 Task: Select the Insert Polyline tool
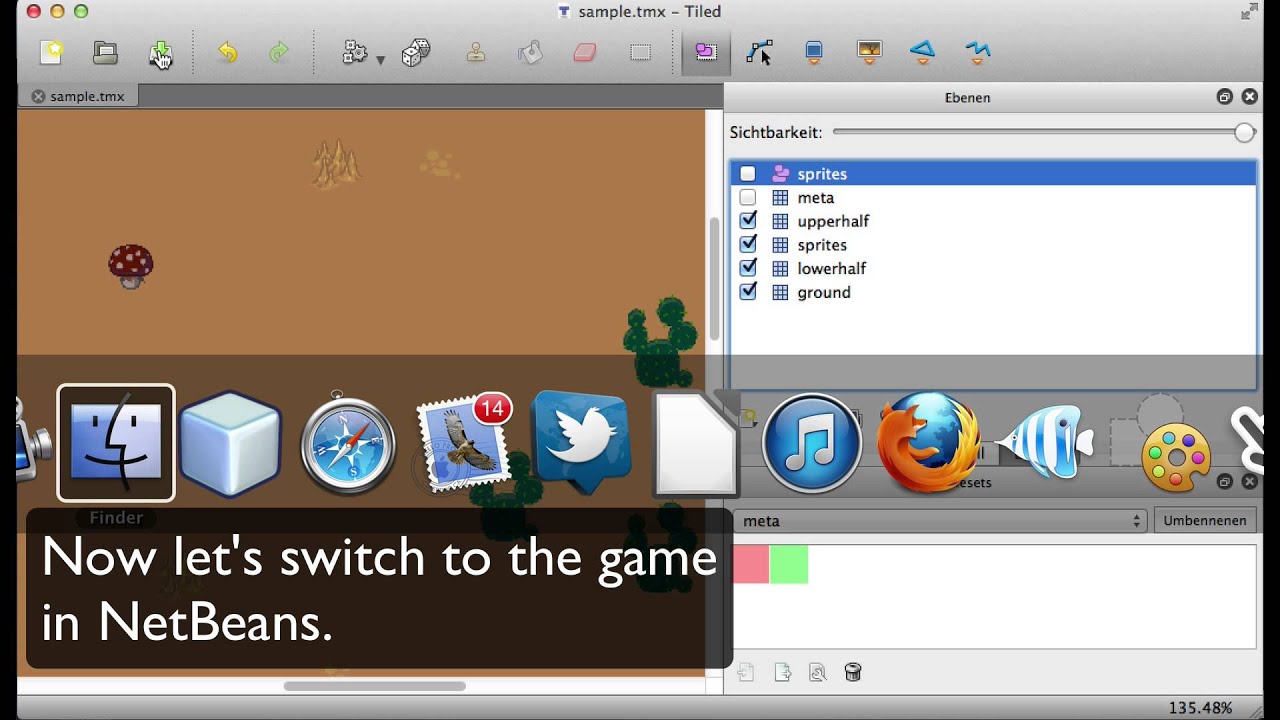978,52
